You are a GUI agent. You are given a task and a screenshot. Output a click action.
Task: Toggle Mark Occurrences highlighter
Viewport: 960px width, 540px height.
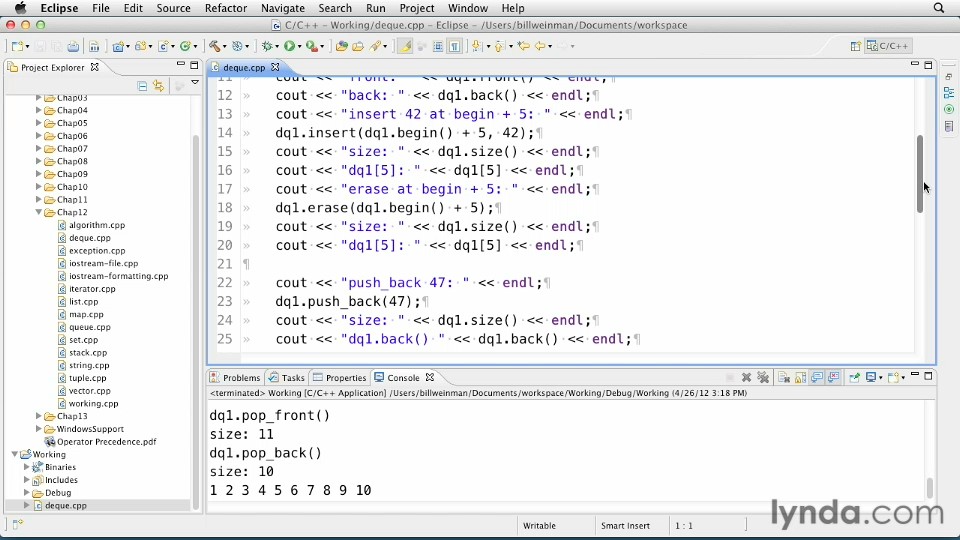(x=405, y=46)
